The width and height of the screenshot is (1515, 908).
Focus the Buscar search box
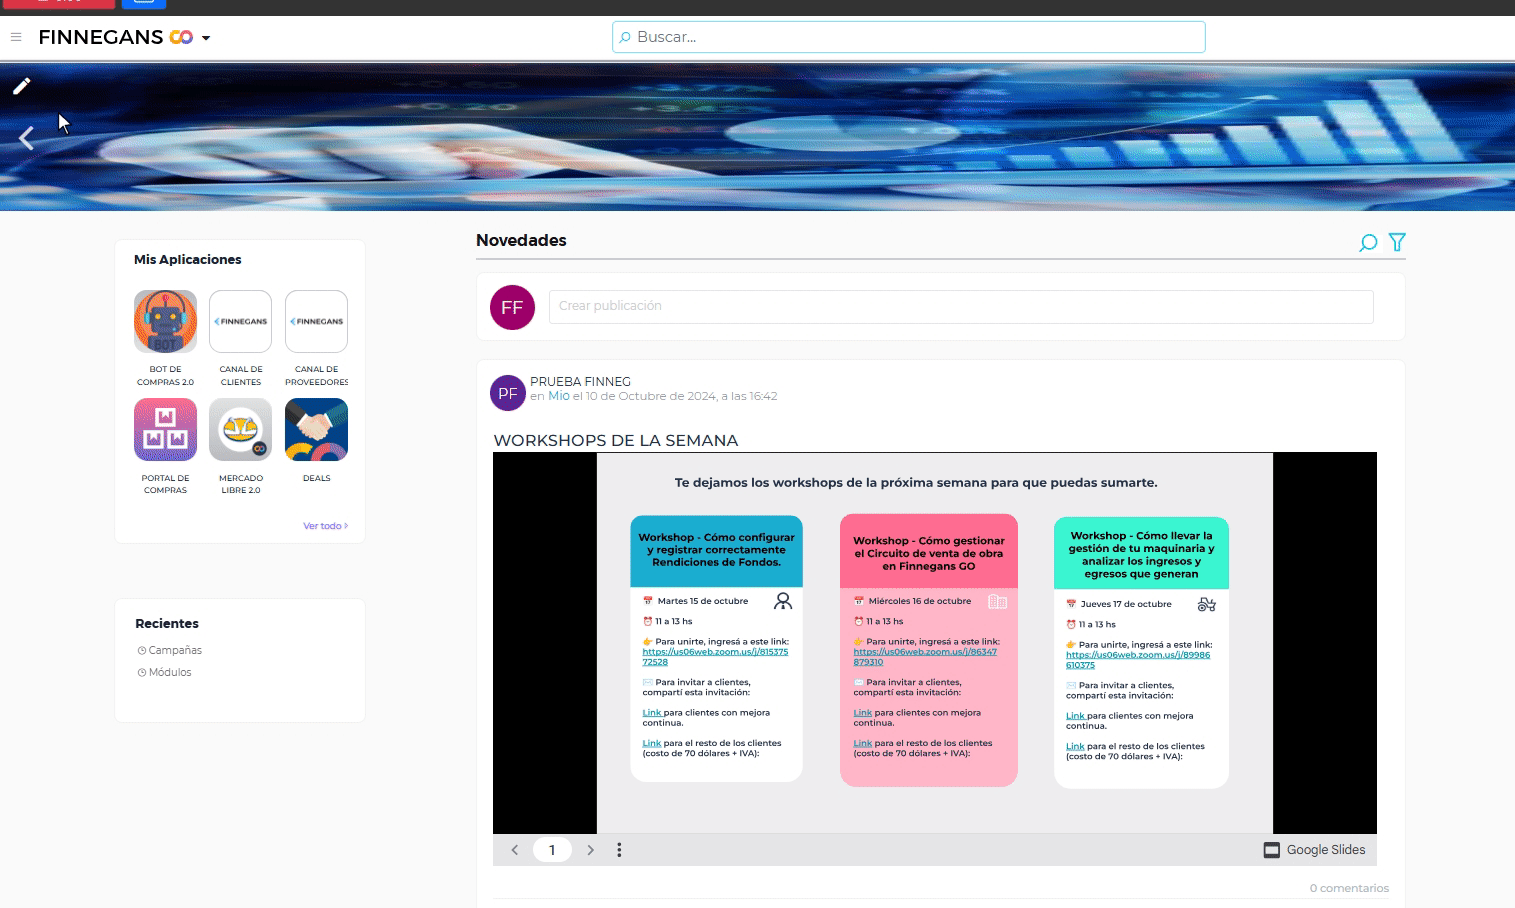pos(908,37)
